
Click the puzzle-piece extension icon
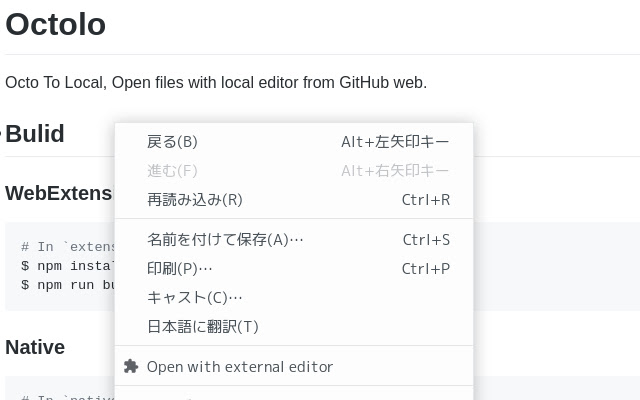click(131, 366)
